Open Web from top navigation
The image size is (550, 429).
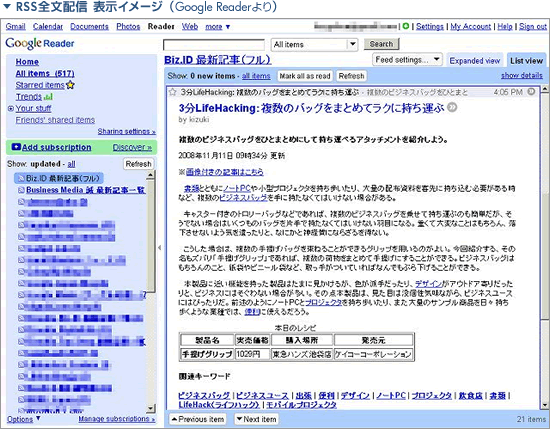pos(190,27)
